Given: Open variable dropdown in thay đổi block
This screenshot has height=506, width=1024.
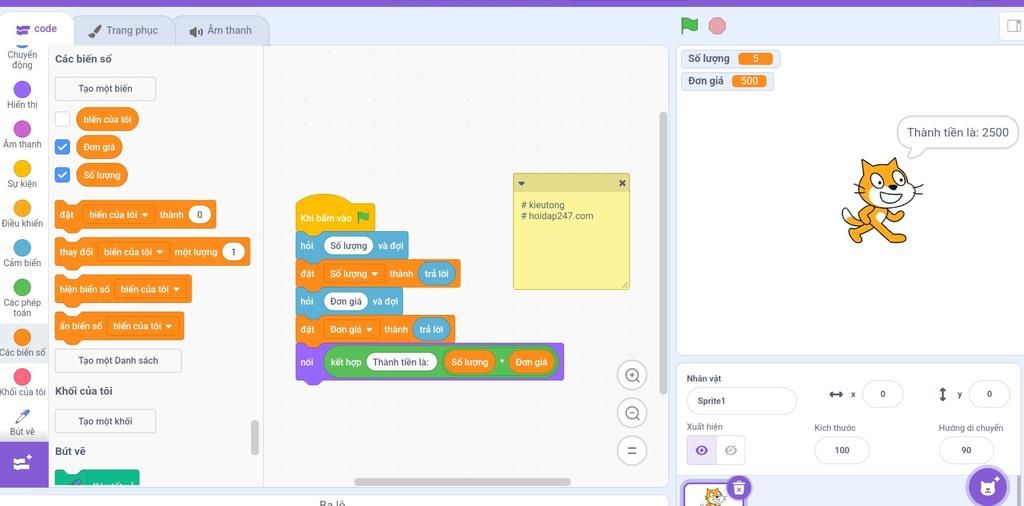Looking at the screenshot, I should [133, 251].
